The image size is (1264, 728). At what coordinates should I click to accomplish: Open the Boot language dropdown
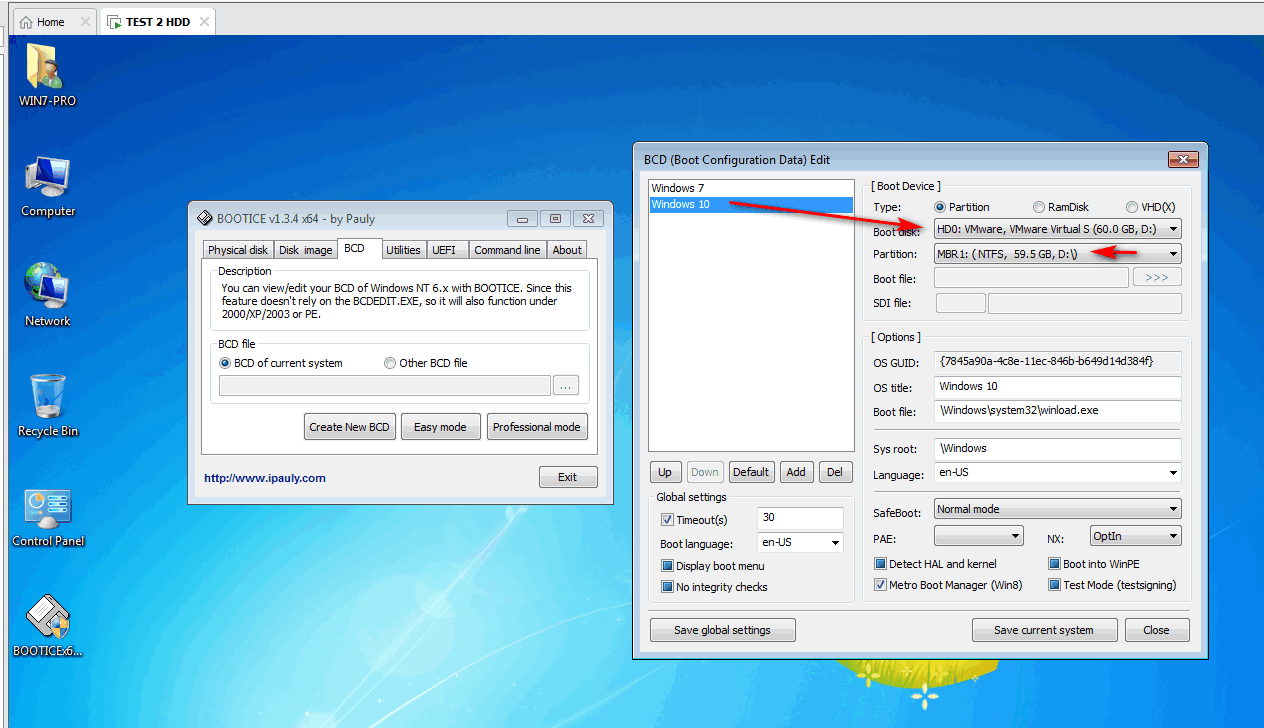tap(801, 543)
